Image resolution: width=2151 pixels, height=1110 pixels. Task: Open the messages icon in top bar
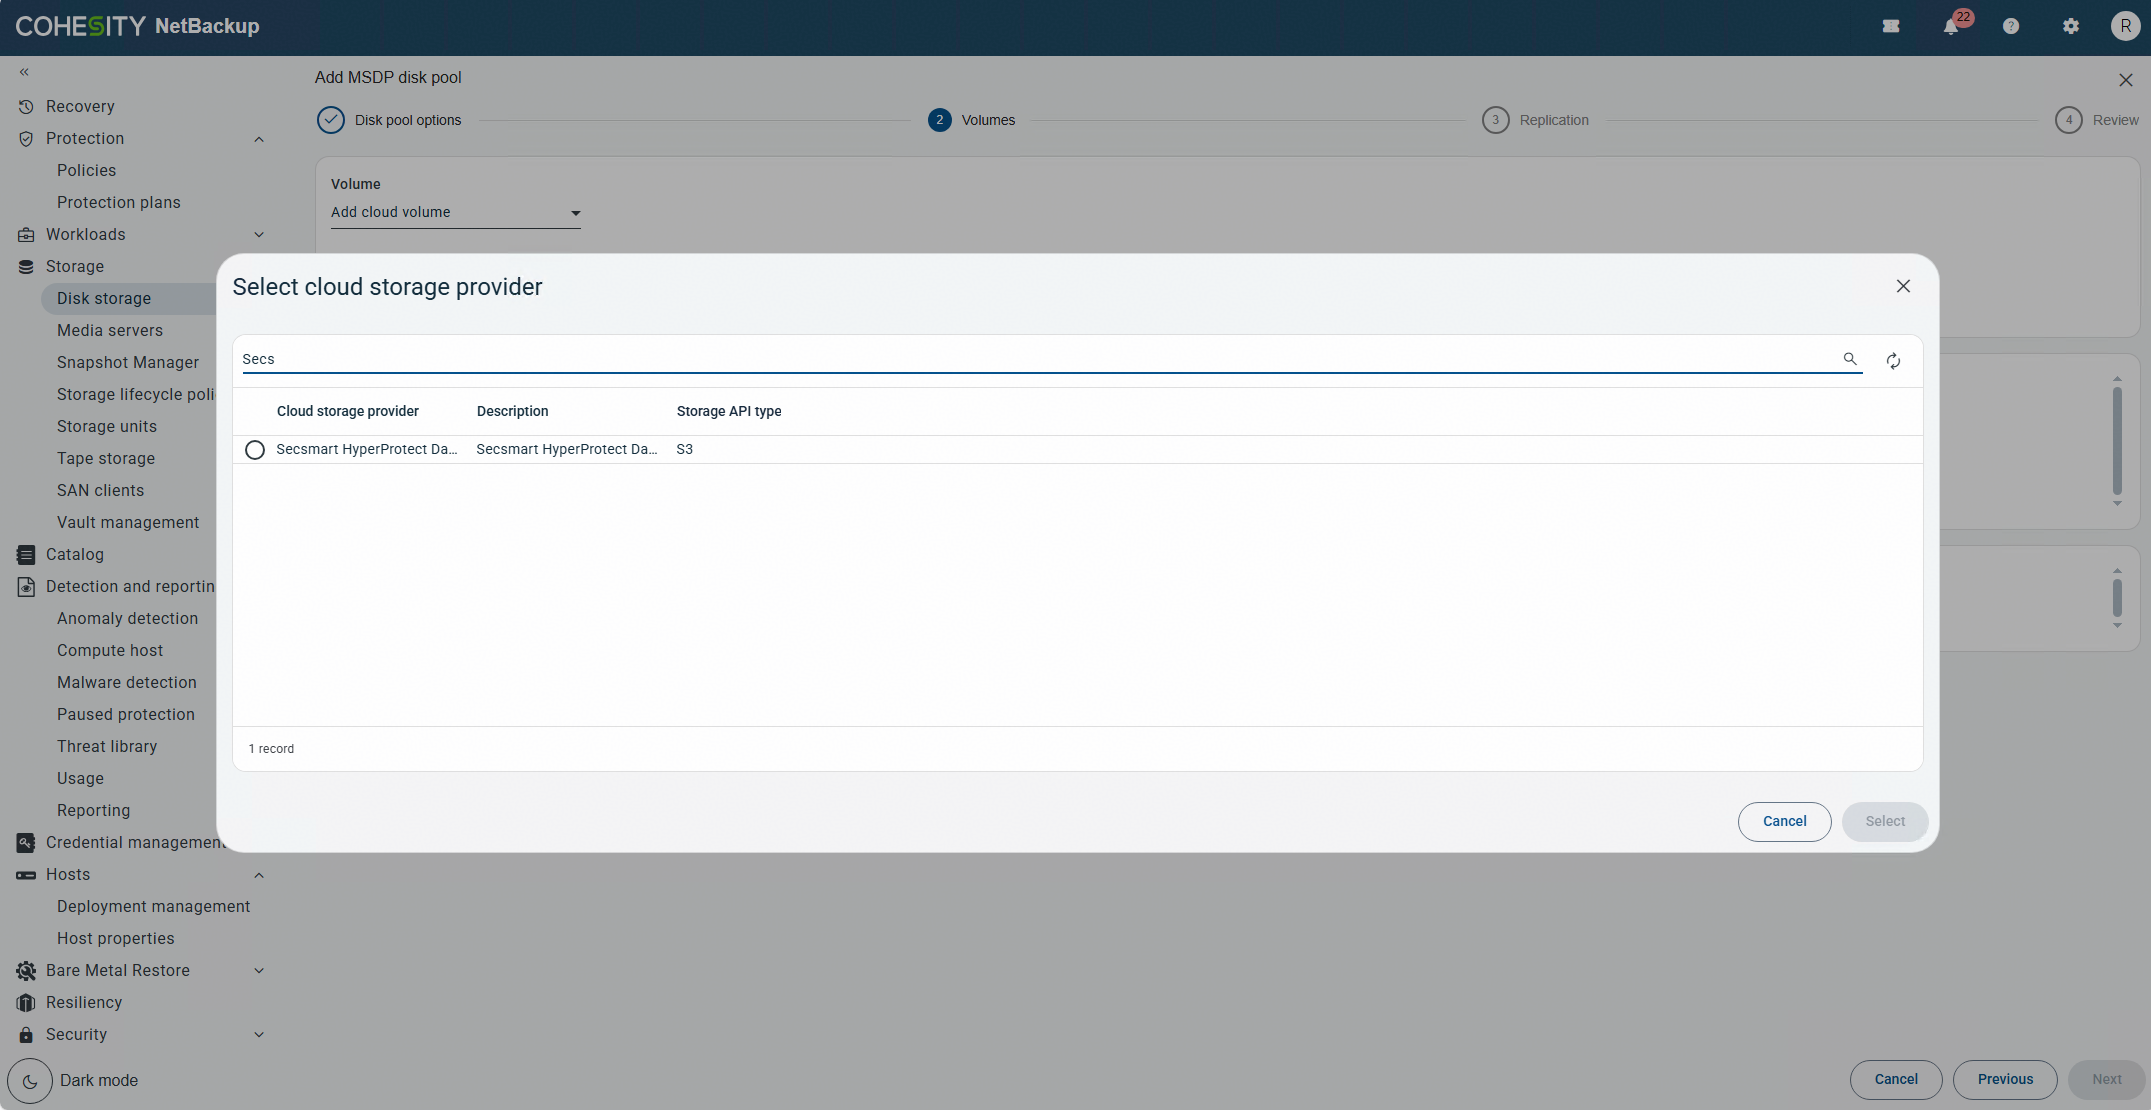tap(1891, 26)
